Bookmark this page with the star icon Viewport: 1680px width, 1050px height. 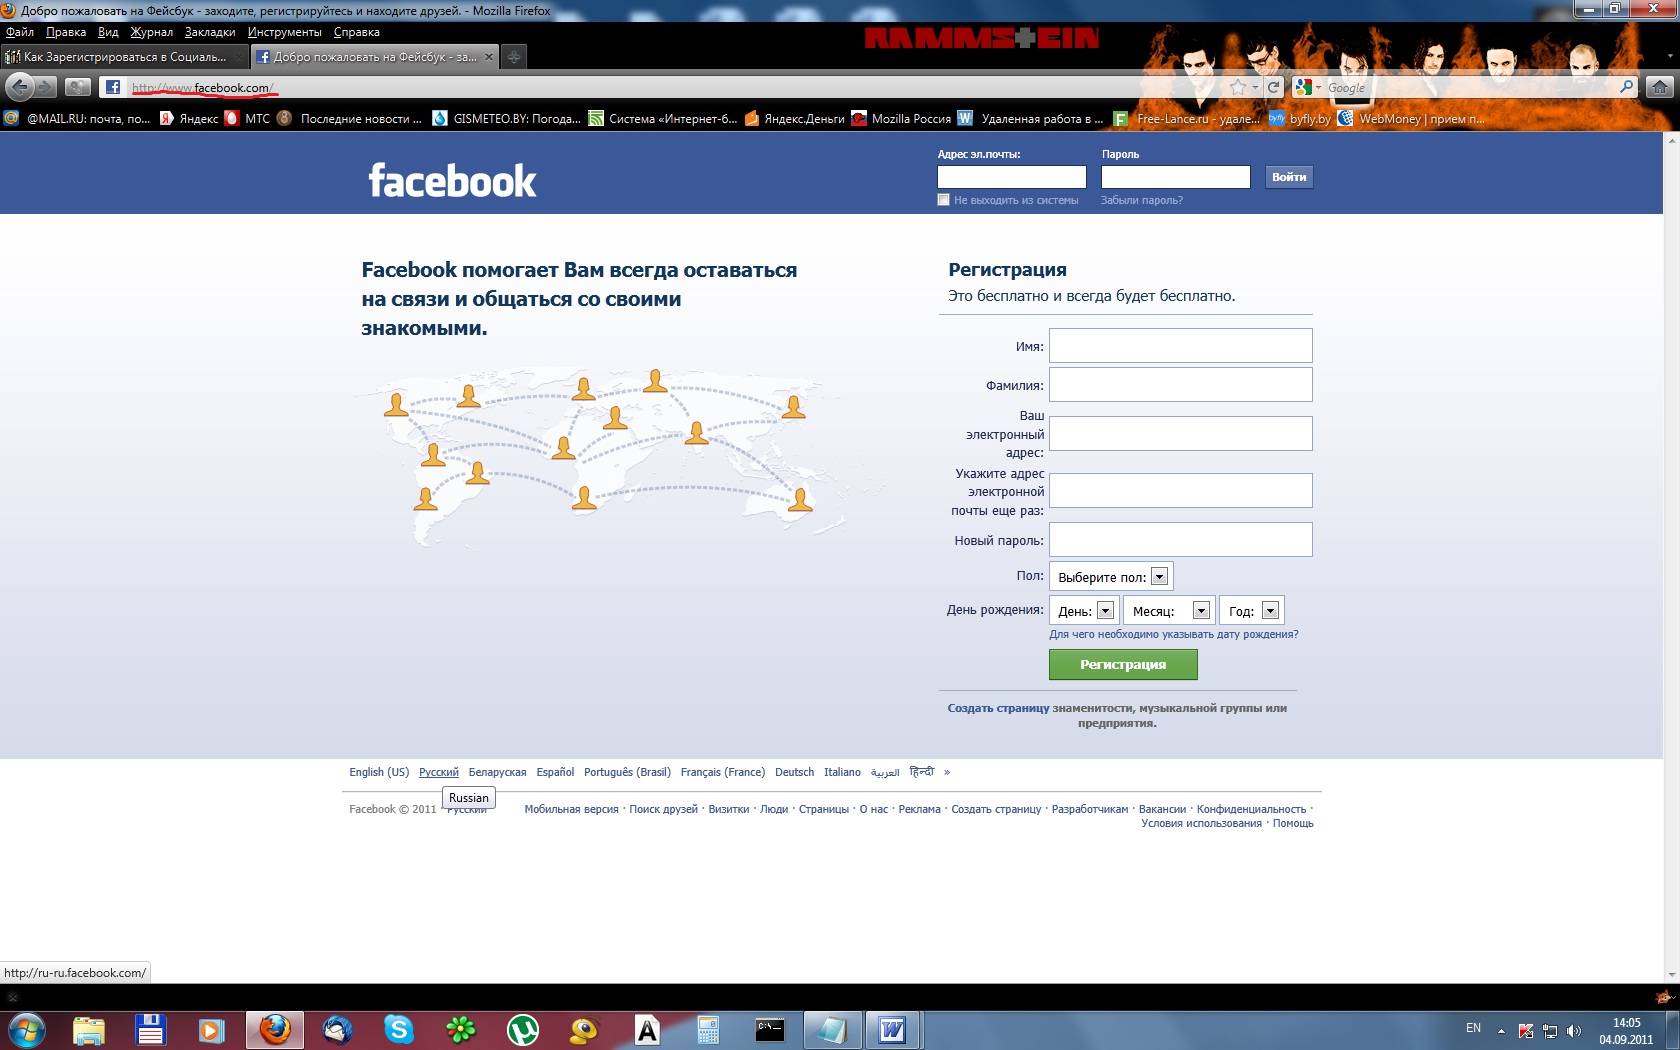coord(1238,87)
